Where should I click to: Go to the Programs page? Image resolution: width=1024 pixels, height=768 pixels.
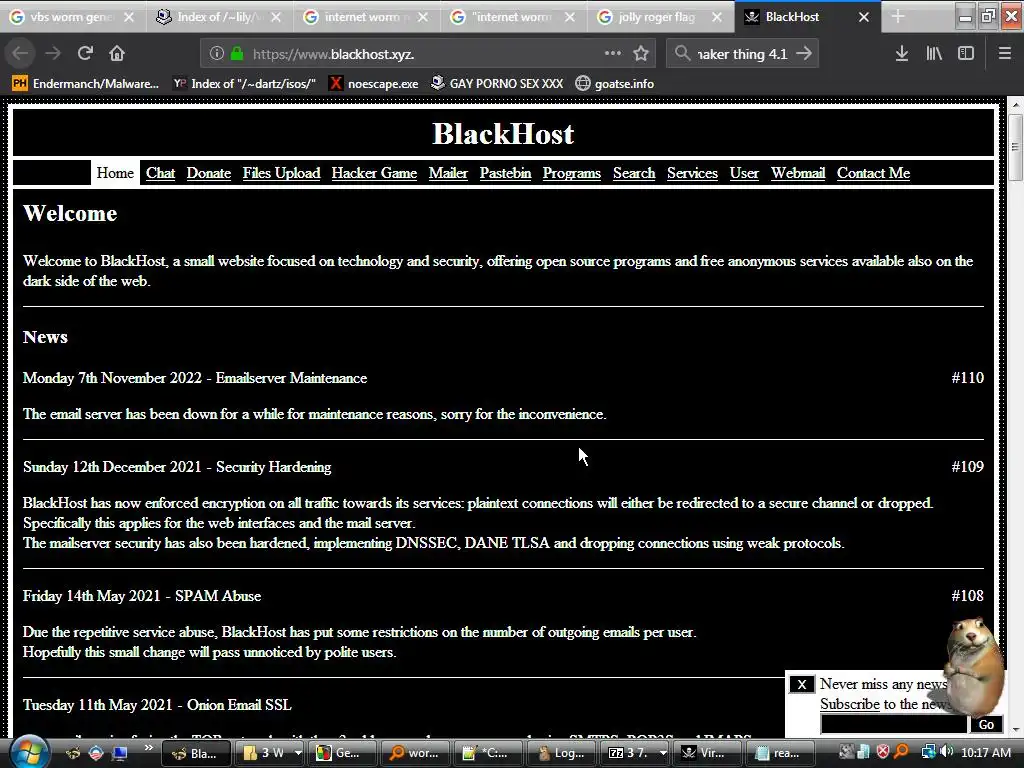pos(571,173)
